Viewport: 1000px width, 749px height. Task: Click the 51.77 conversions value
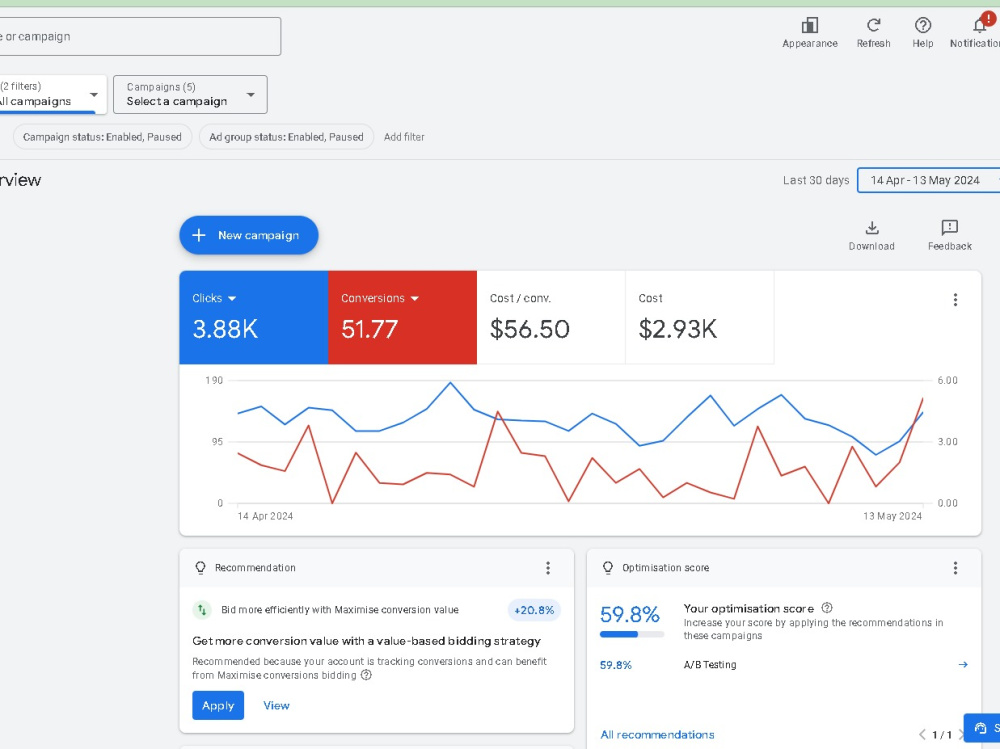(369, 329)
